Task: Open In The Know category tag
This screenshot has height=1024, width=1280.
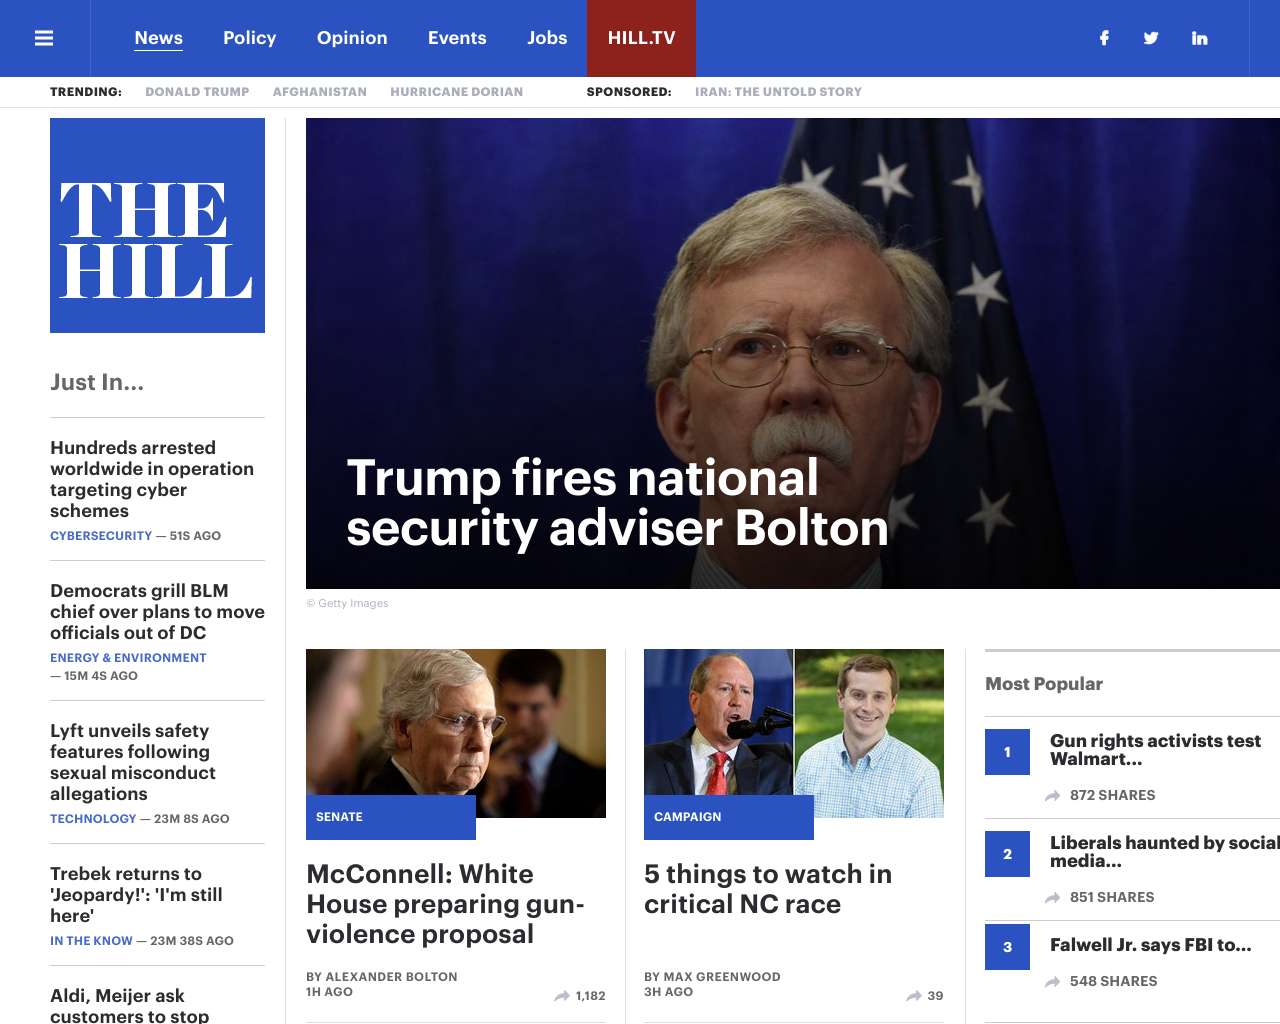Action: pos(91,941)
